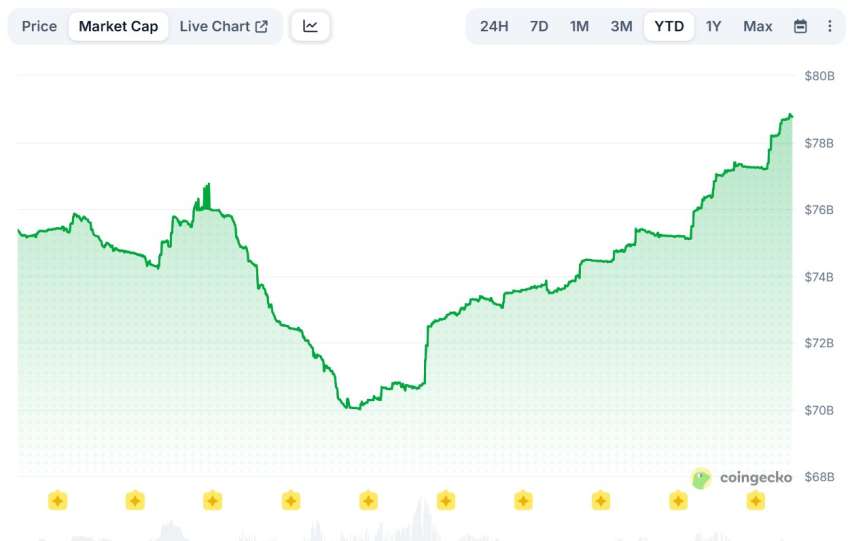850x541 pixels.
Task: Click the CoinGecko logo watermark
Action: [x=741, y=478]
